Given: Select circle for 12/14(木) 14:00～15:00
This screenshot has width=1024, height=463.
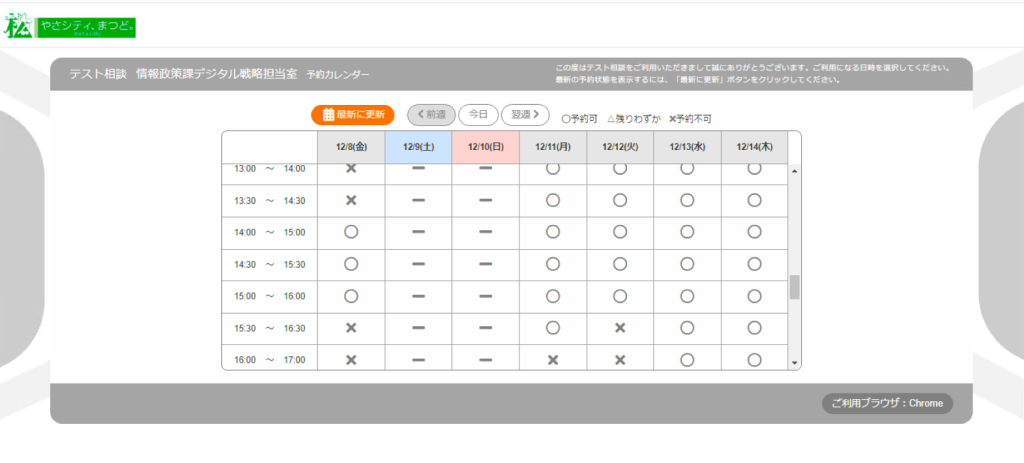Looking at the screenshot, I should click(x=754, y=232).
